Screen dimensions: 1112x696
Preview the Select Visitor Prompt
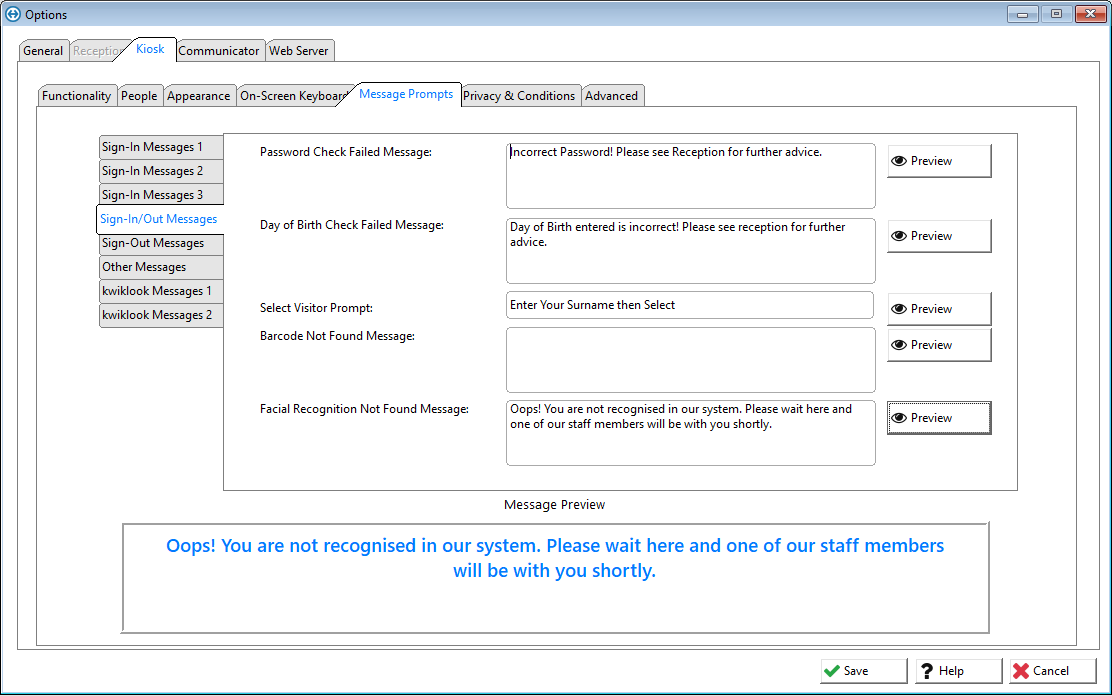pyautogui.click(x=938, y=309)
